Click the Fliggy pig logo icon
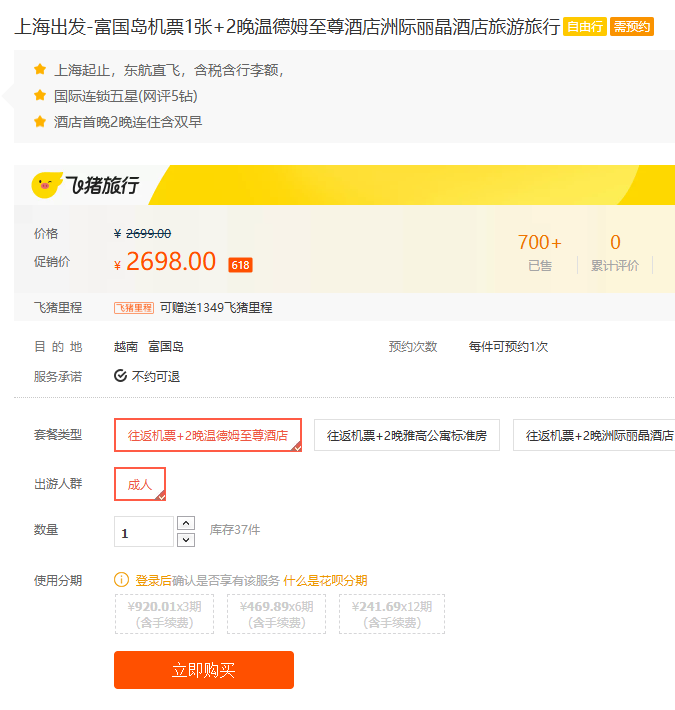The height and width of the screenshot is (710, 675). tap(46, 185)
